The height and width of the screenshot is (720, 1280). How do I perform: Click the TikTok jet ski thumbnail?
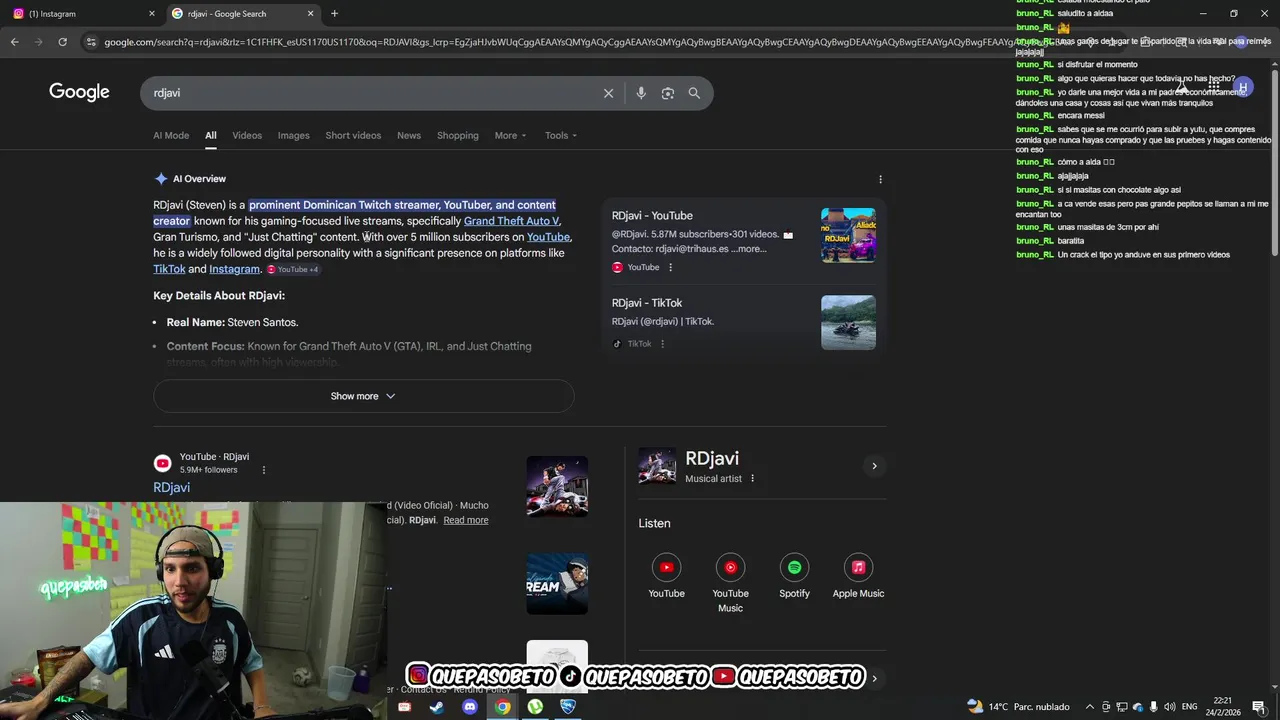[x=848, y=322]
